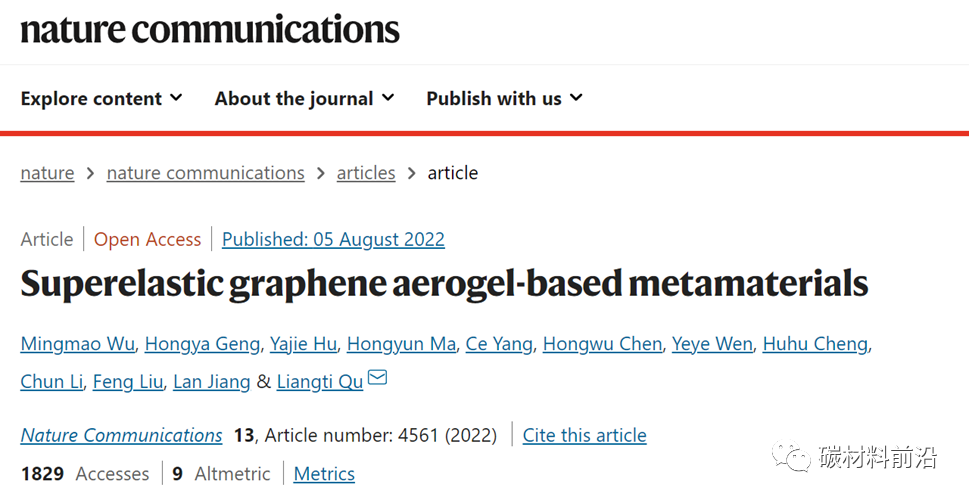
Task: Click the envelope icon beside Liangti Qu
Action: (x=378, y=379)
